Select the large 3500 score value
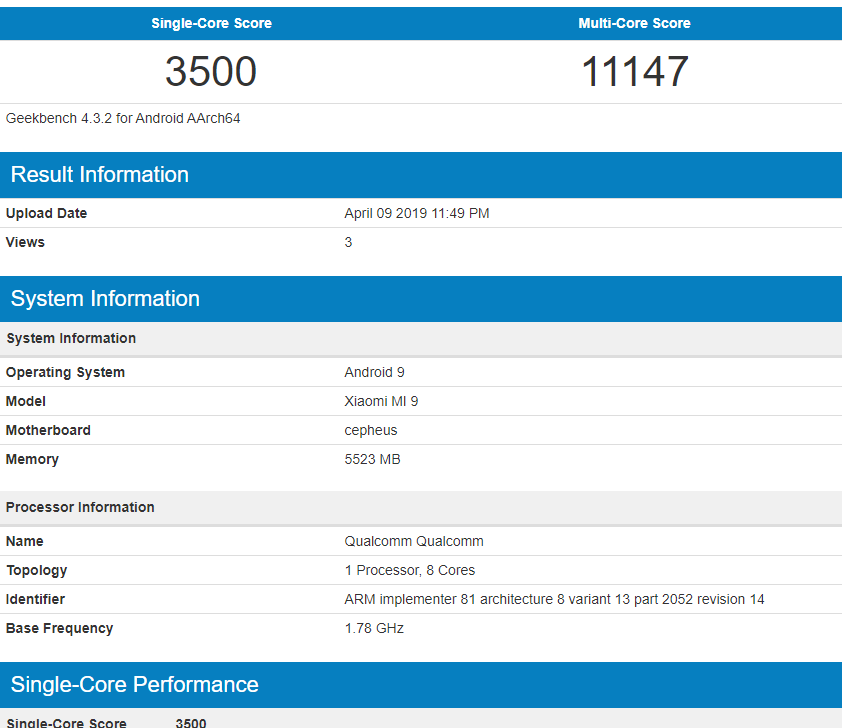 click(x=211, y=71)
